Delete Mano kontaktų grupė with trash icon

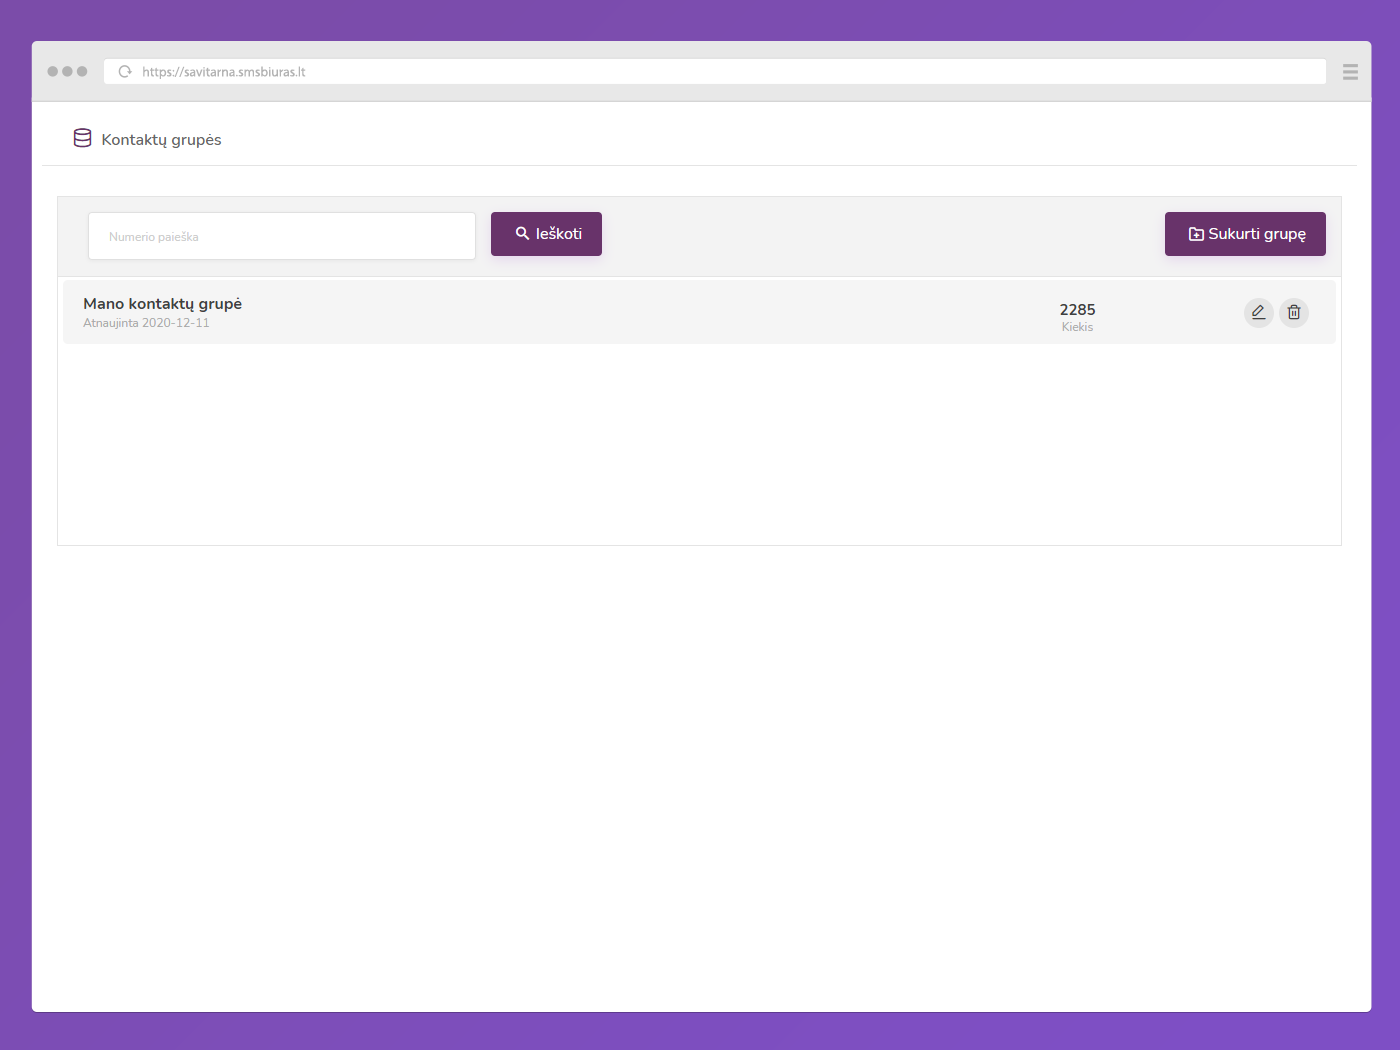tap(1294, 312)
